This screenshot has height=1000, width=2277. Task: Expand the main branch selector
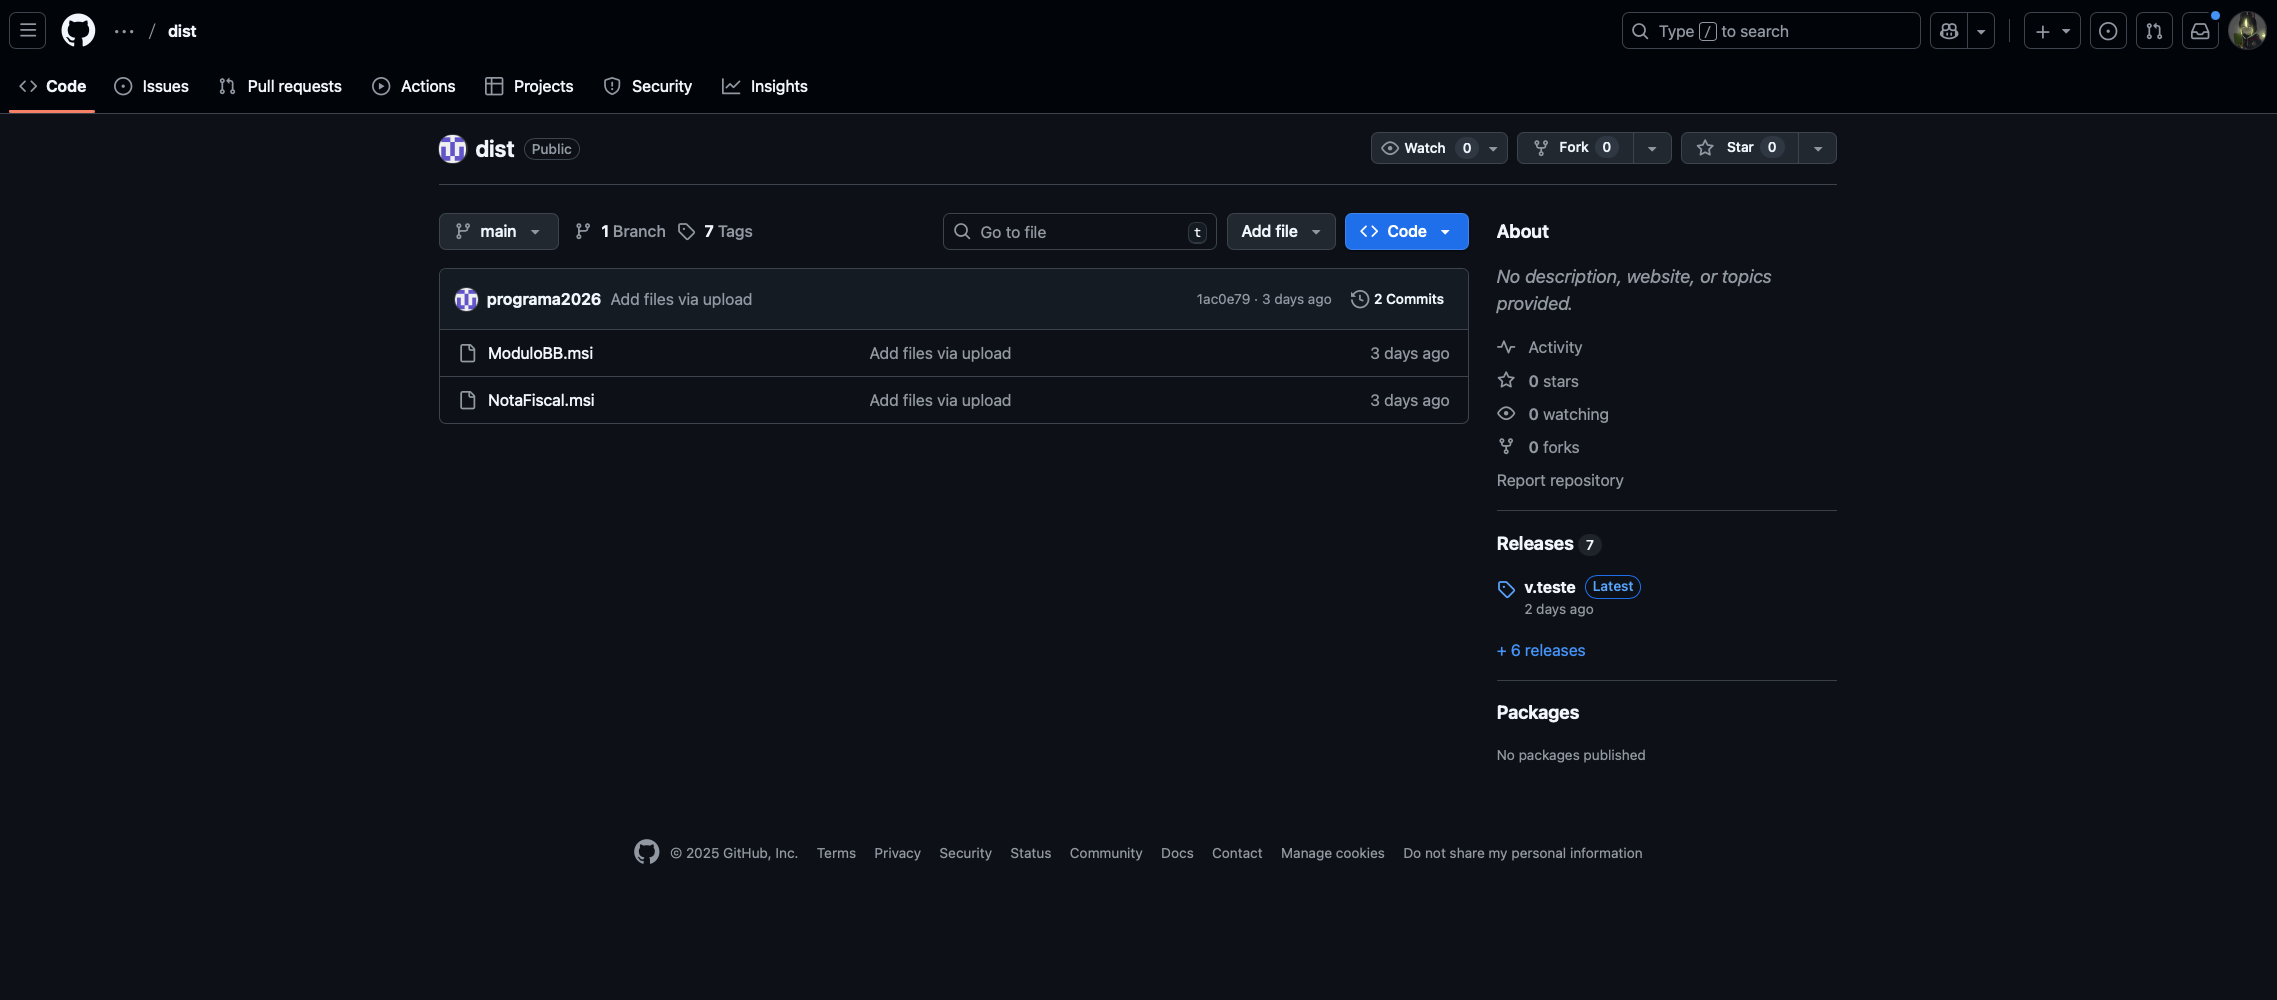tap(498, 231)
